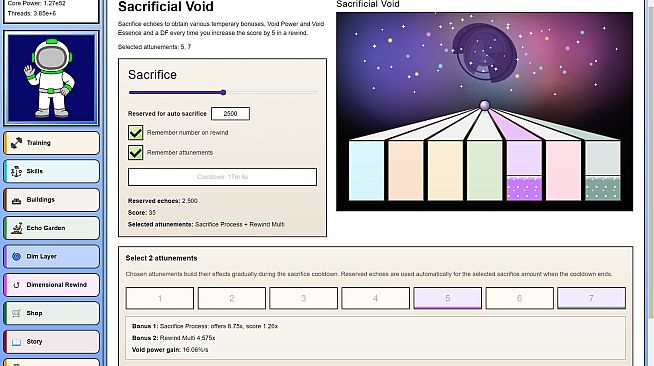This screenshot has height=366, width=654.
Task: Open the Skills section
Action: tap(52, 171)
